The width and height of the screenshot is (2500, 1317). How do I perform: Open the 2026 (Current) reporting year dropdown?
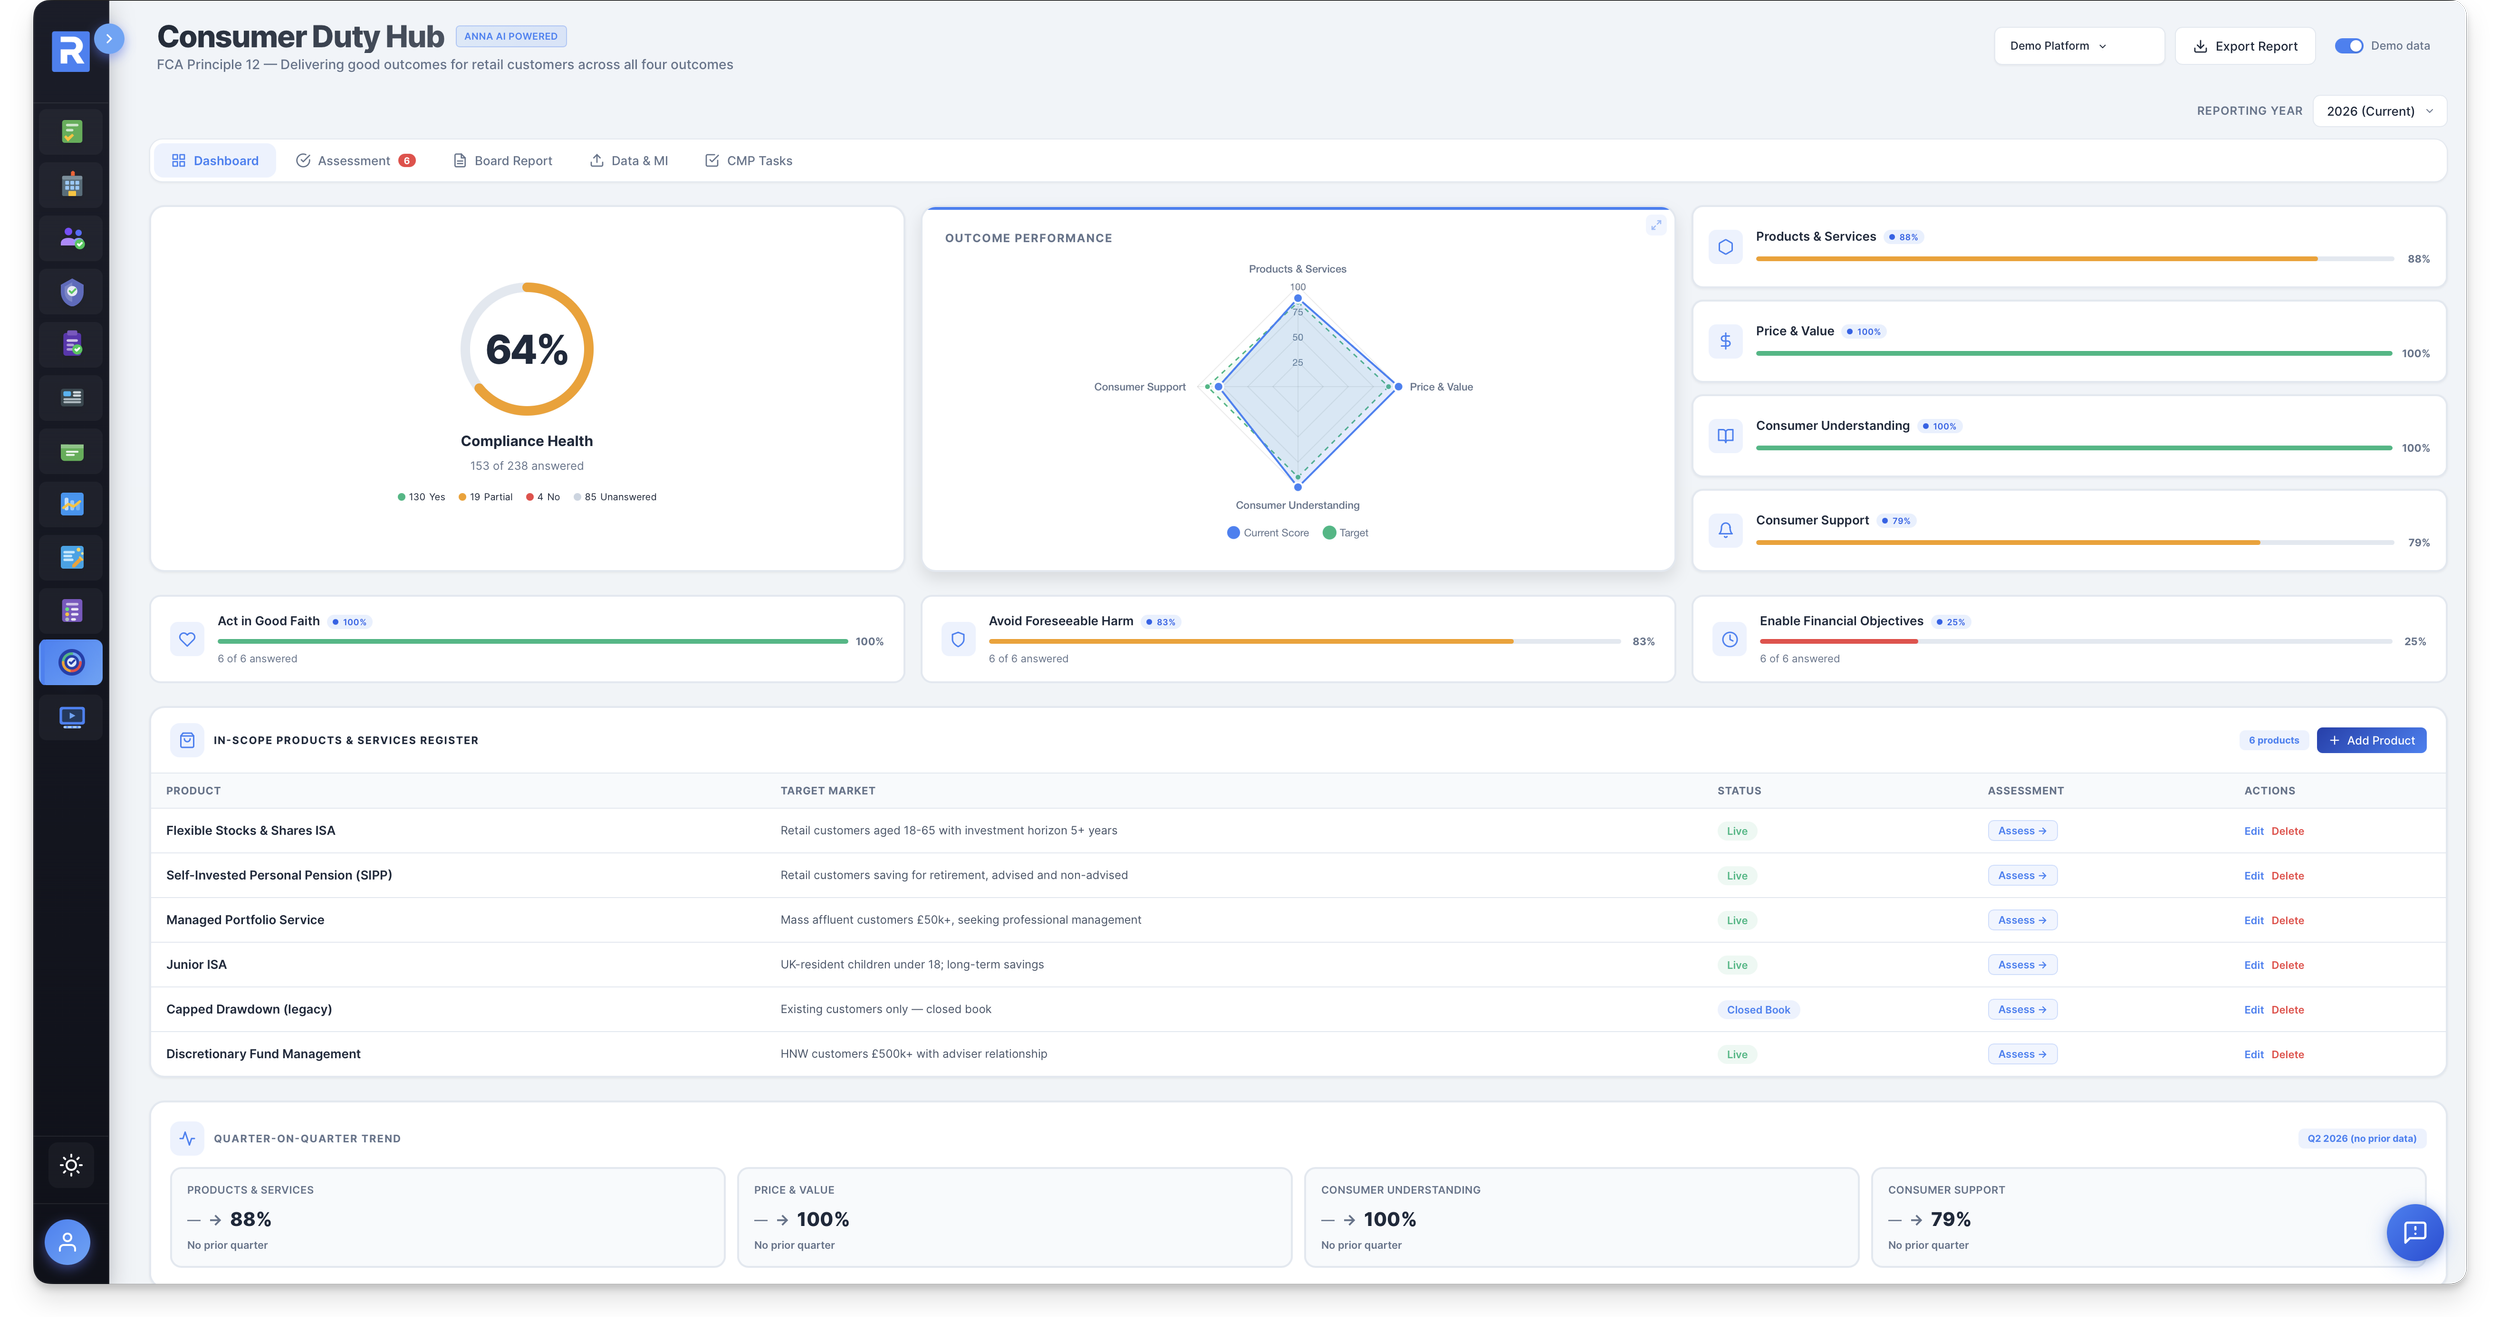coord(2379,111)
